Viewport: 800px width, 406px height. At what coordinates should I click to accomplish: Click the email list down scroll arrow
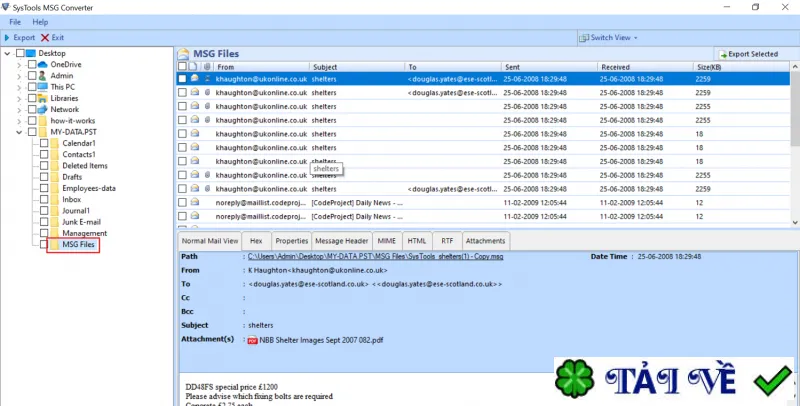(x=795, y=222)
